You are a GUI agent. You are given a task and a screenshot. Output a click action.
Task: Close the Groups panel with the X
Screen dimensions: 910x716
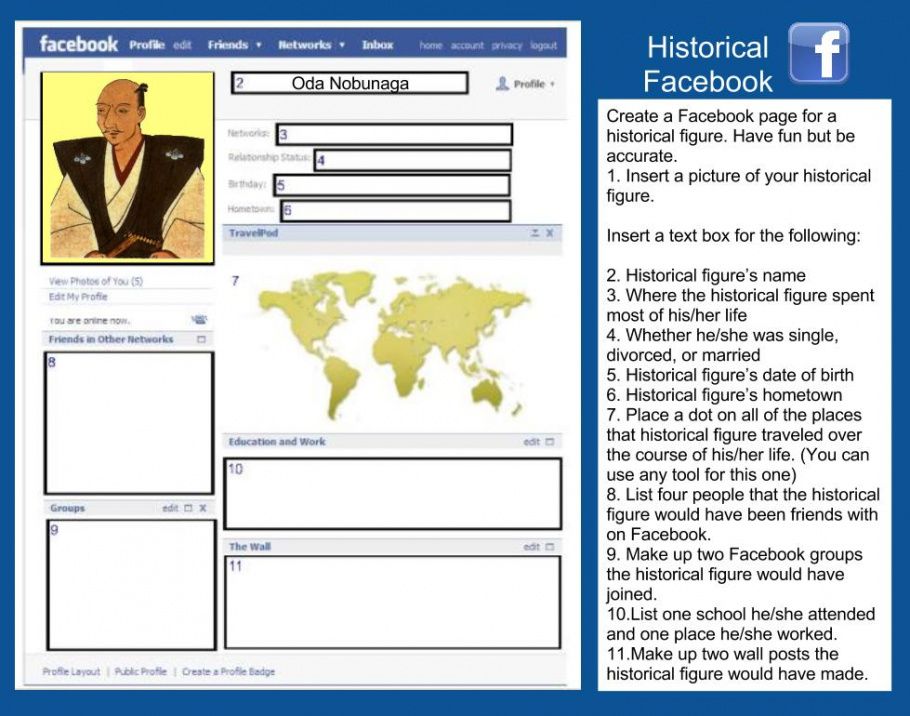(x=203, y=508)
